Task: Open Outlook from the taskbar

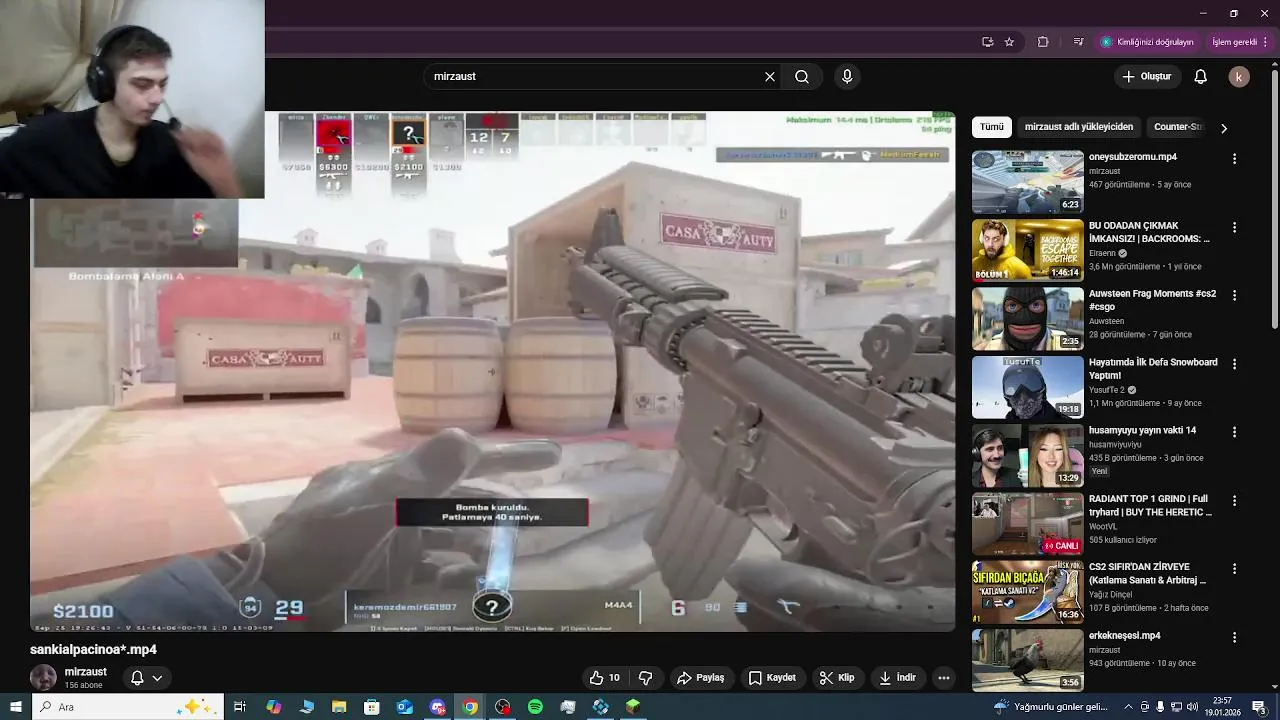Action: pyautogui.click(x=404, y=707)
